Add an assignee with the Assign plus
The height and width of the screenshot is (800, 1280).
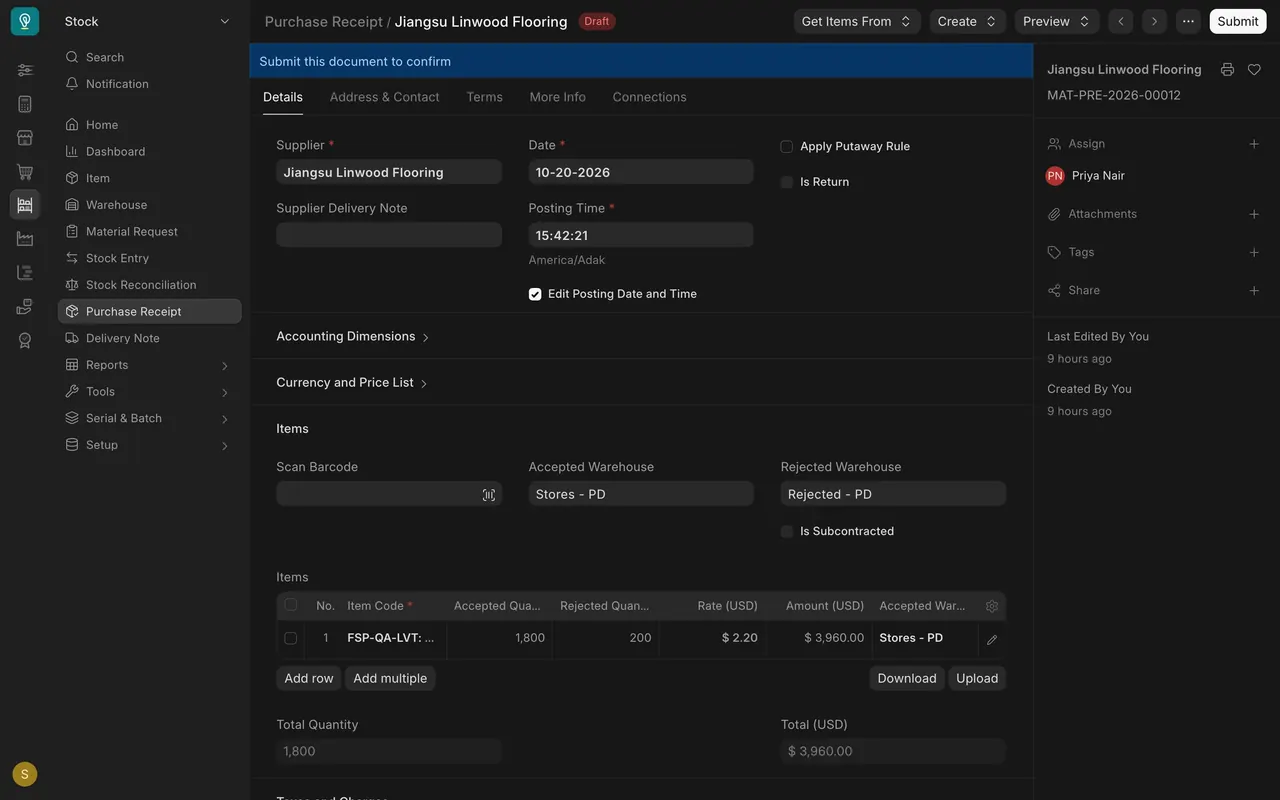[1254, 144]
